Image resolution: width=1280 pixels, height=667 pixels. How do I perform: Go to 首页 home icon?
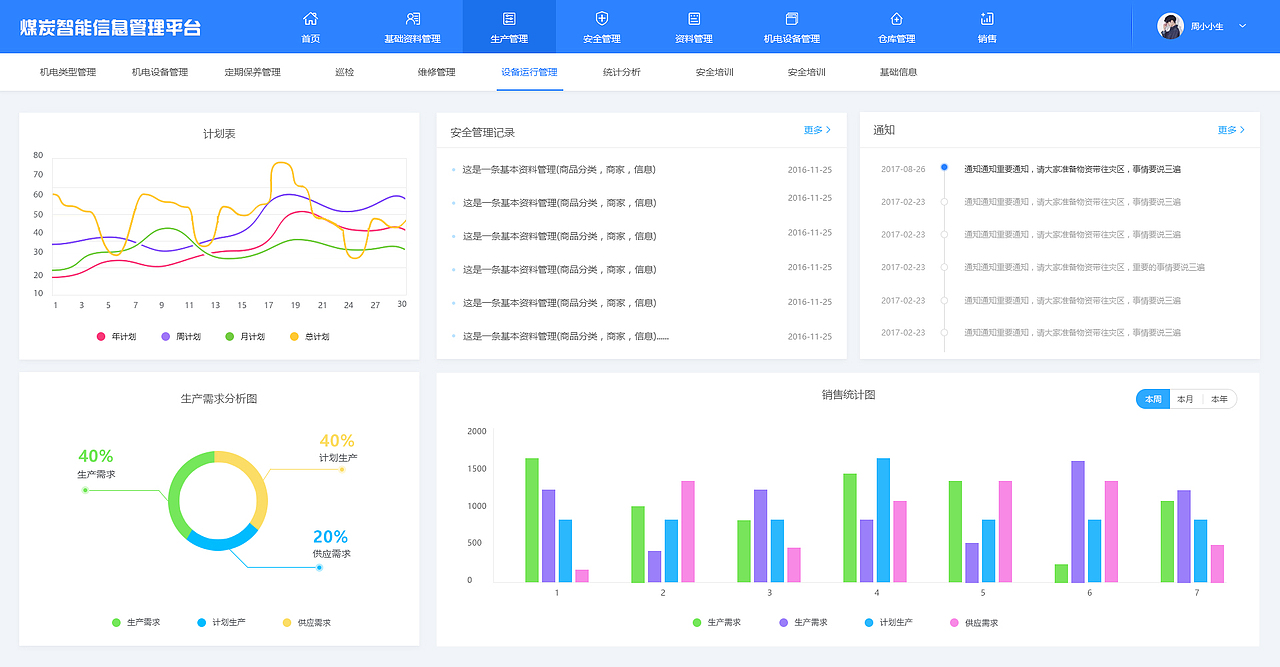pyautogui.click(x=311, y=18)
